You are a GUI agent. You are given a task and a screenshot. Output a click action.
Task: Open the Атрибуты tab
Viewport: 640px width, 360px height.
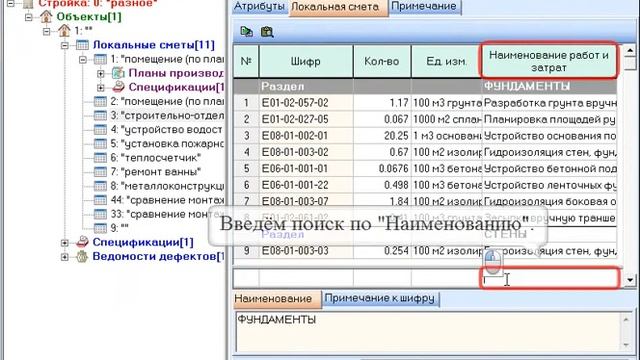[x=260, y=7]
